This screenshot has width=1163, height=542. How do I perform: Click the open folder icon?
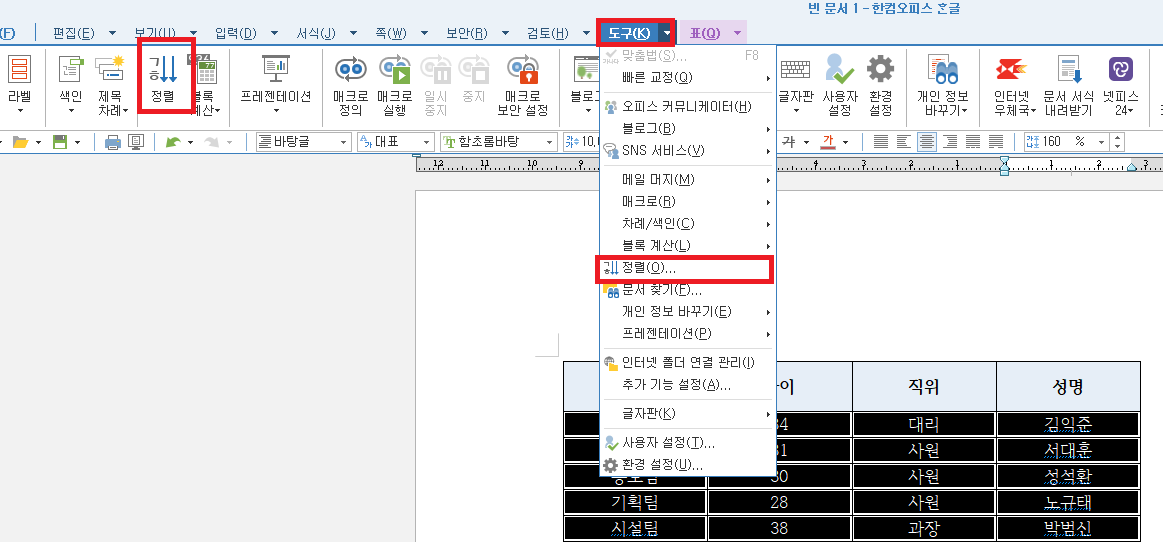pyautogui.click(x=20, y=142)
